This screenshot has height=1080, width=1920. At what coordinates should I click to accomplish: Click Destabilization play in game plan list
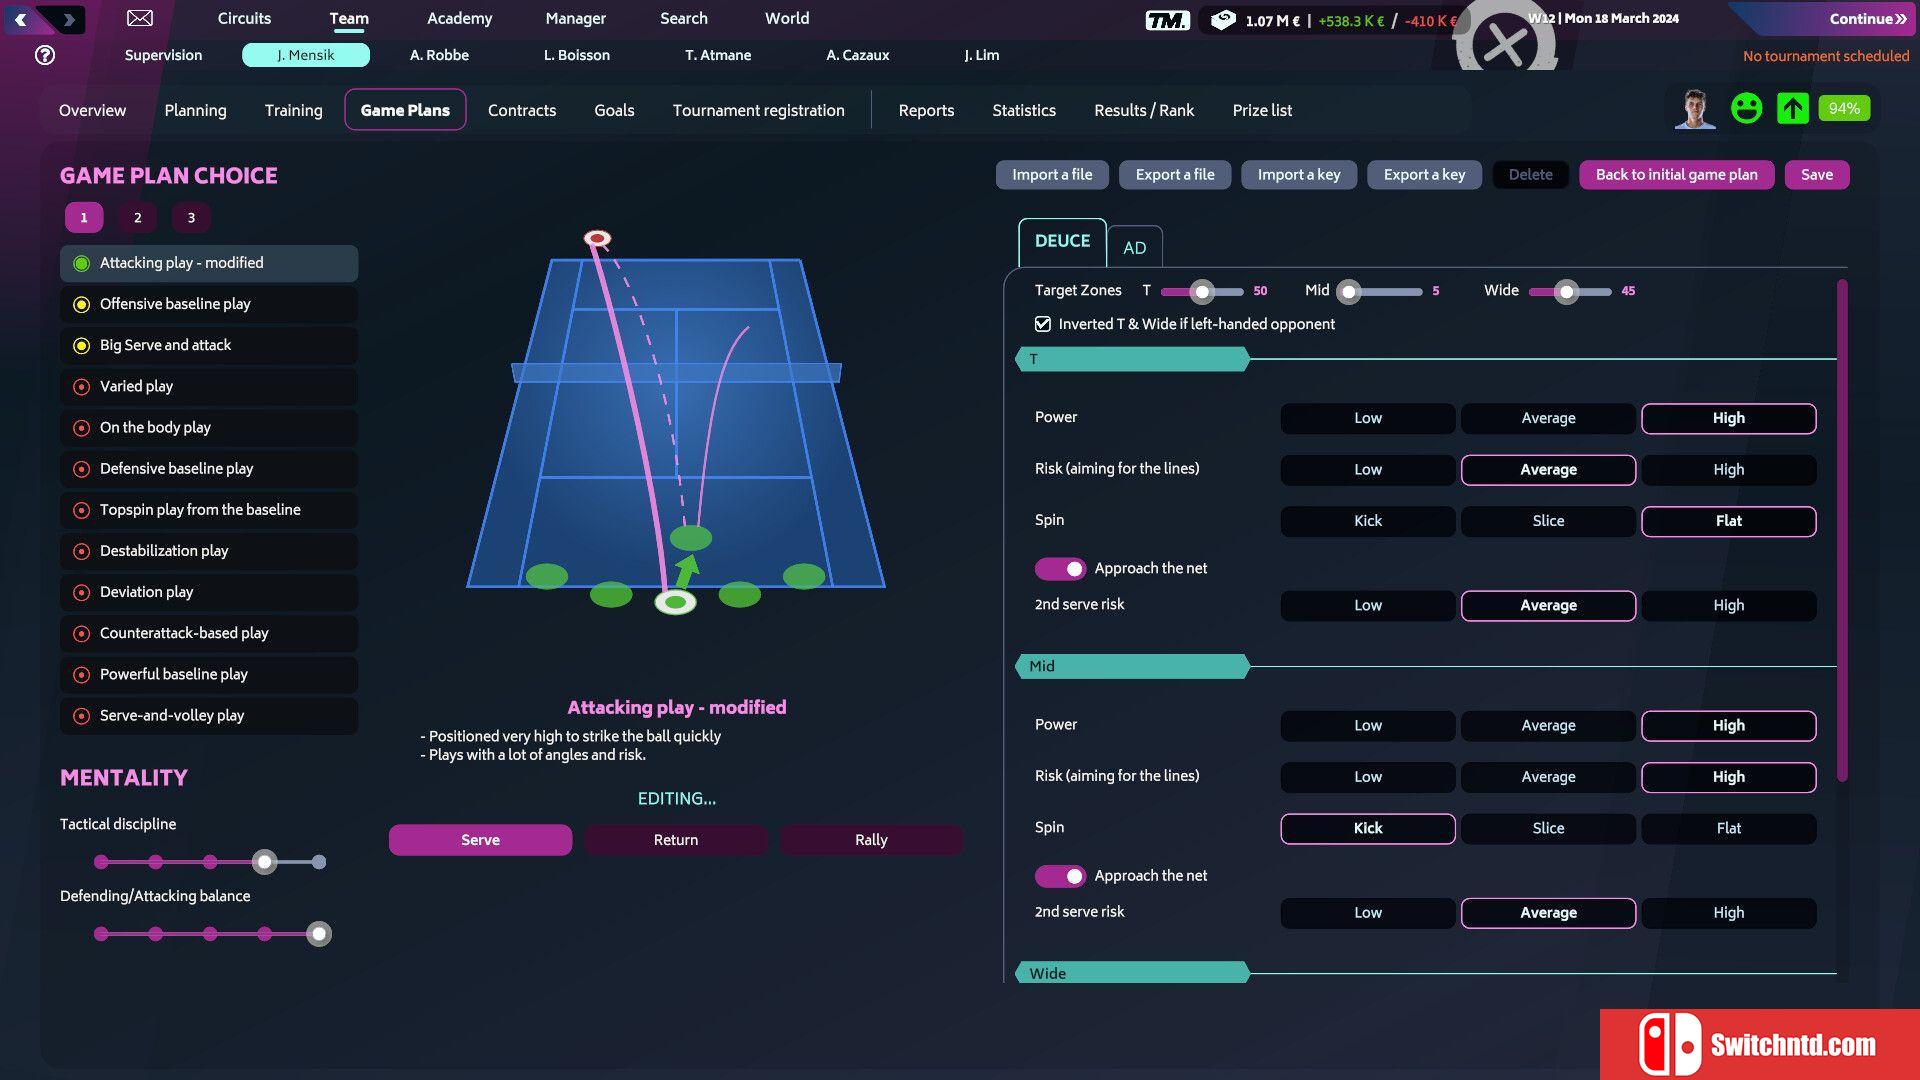(x=164, y=550)
